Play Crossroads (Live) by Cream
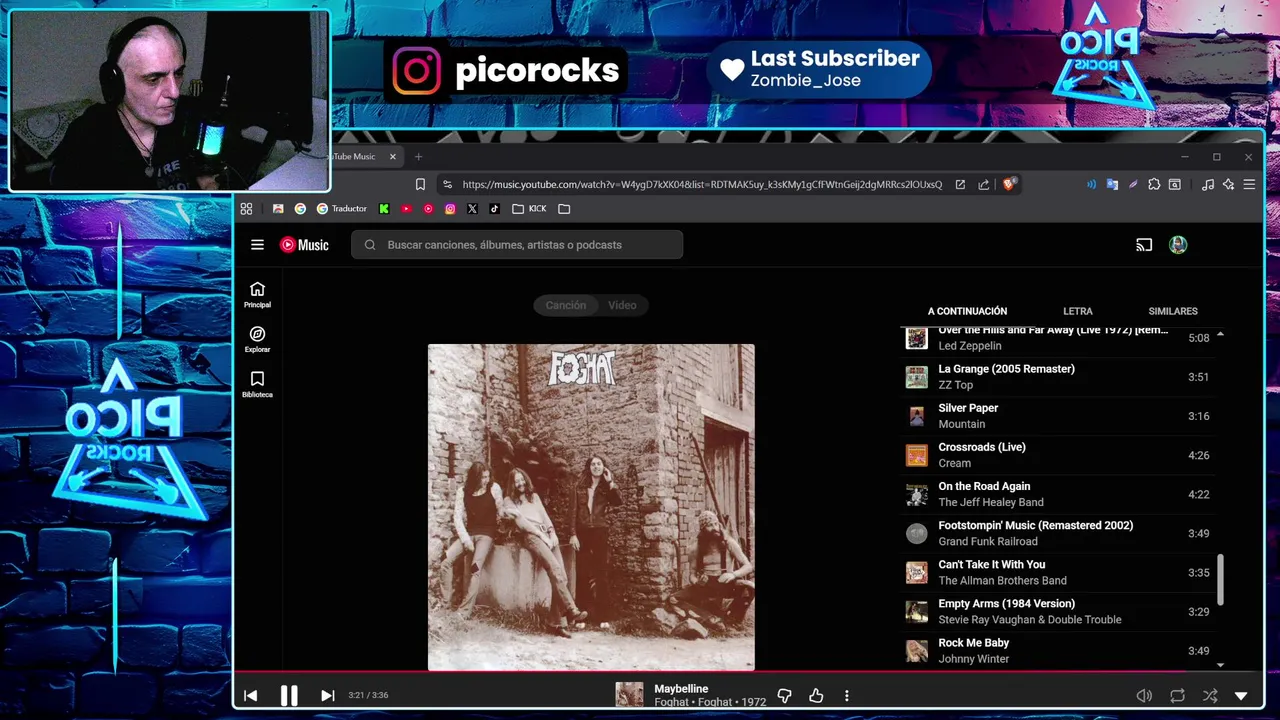Screen dimensions: 1280x720 pos(1058,455)
